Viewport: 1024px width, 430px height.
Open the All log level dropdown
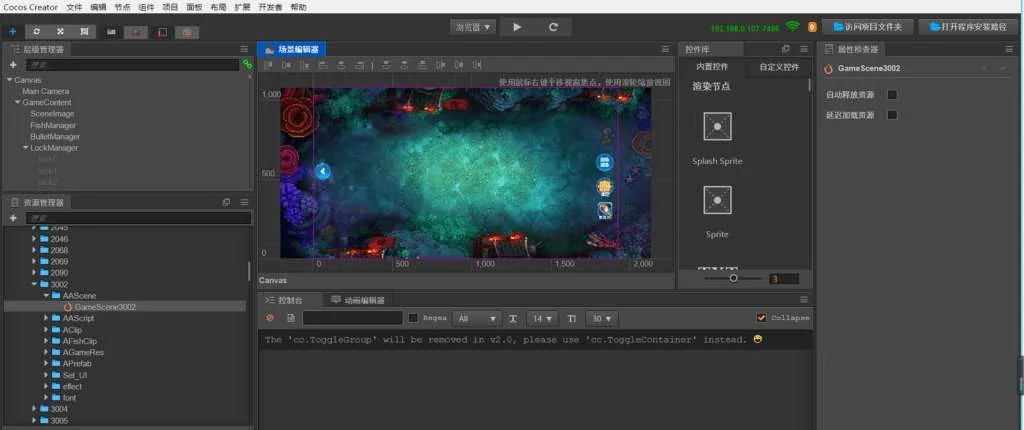[476, 318]
